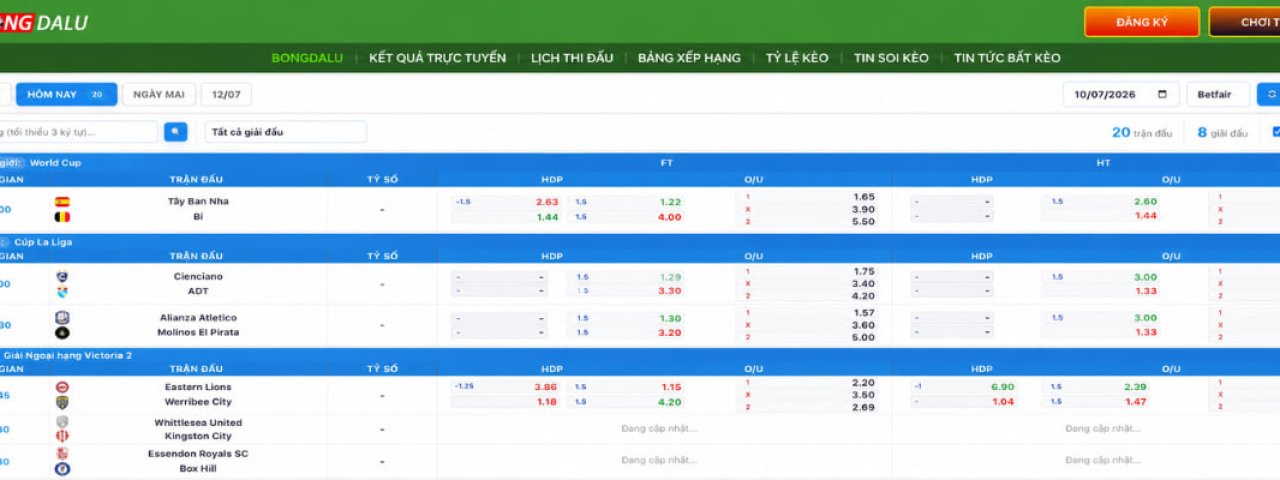Toggle the checkbox next to 8 giải đấu
Screen dimensions: 1280x480
click(1276, 132)
